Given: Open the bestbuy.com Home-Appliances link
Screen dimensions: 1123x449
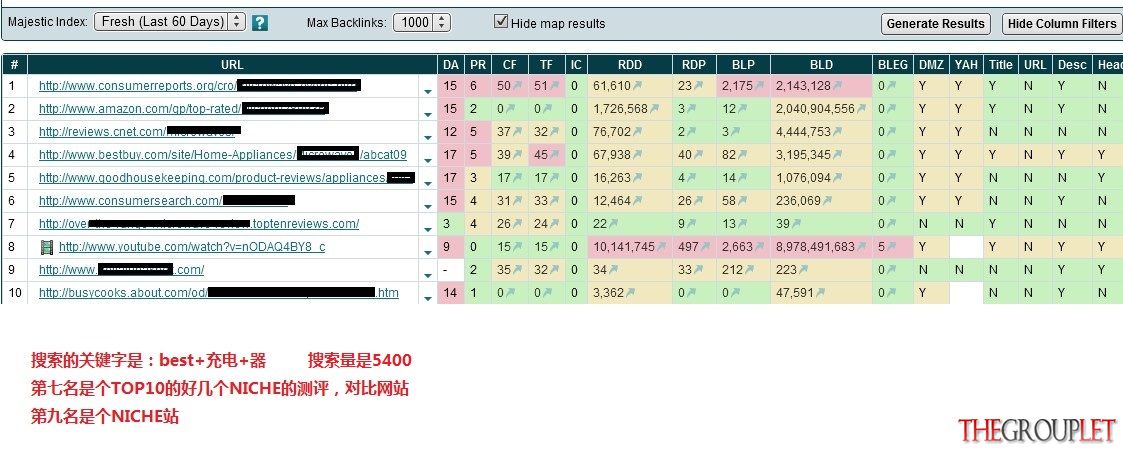Looking at the screenshot, I should click(223, 155).
